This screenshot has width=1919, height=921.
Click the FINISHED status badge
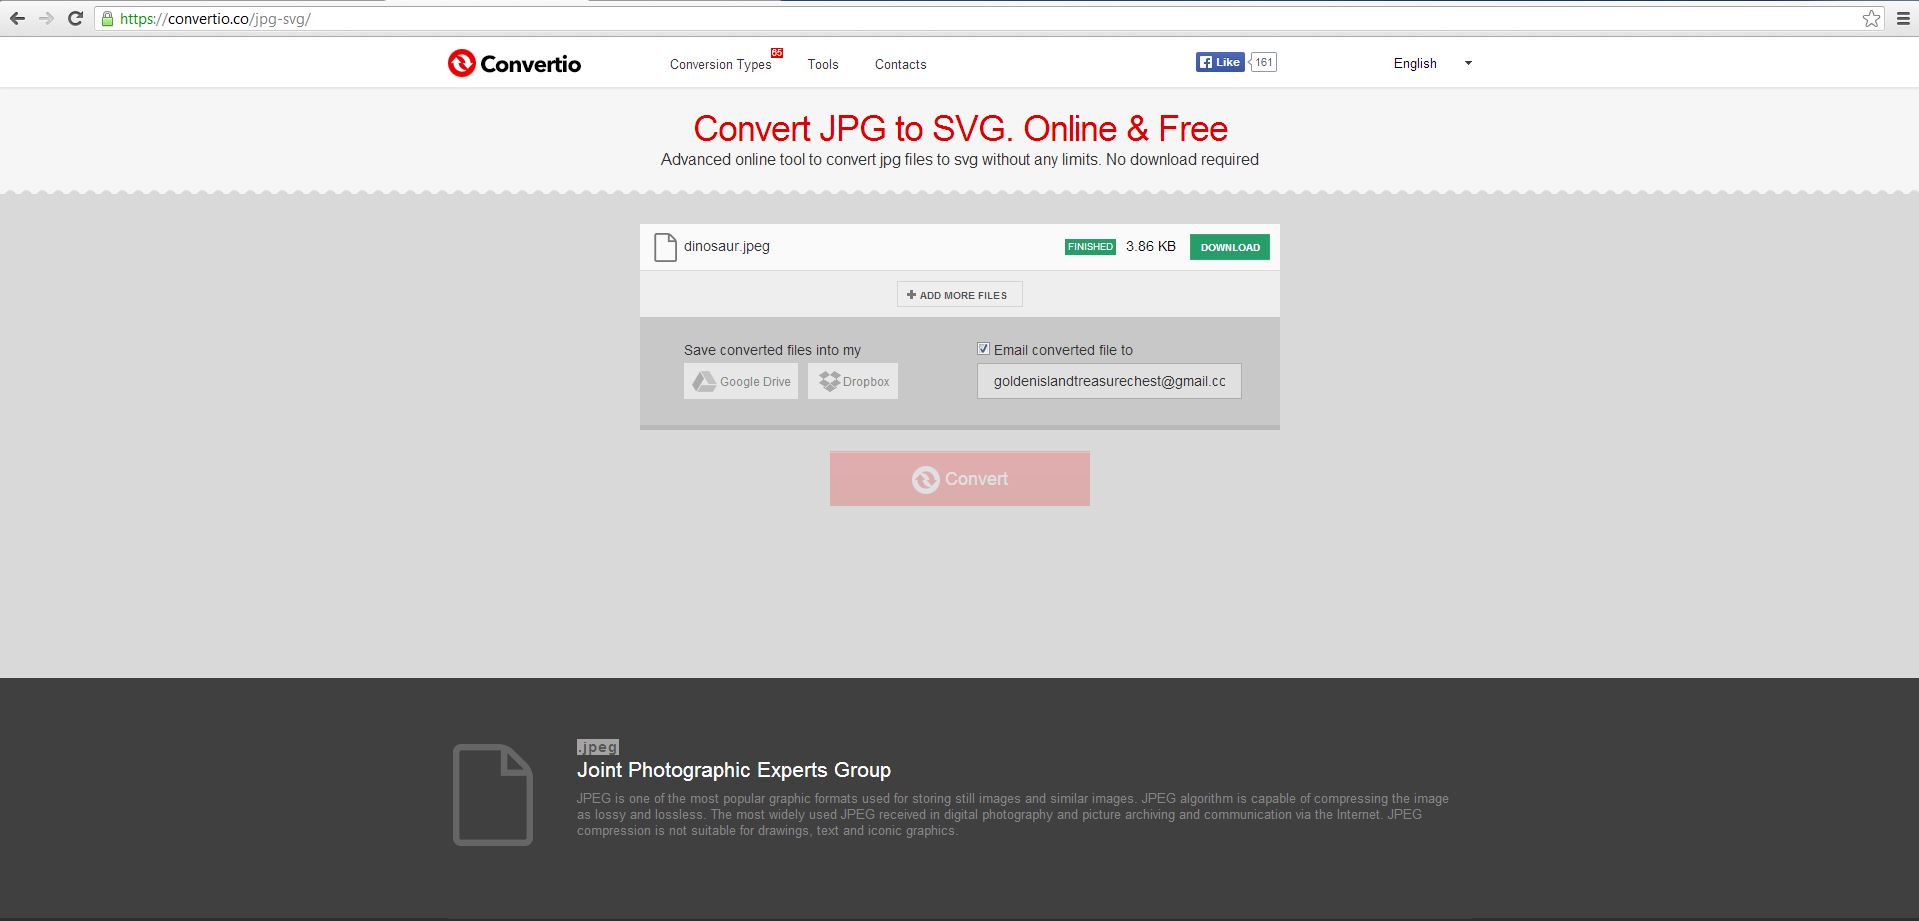(x=1090, y=247)
